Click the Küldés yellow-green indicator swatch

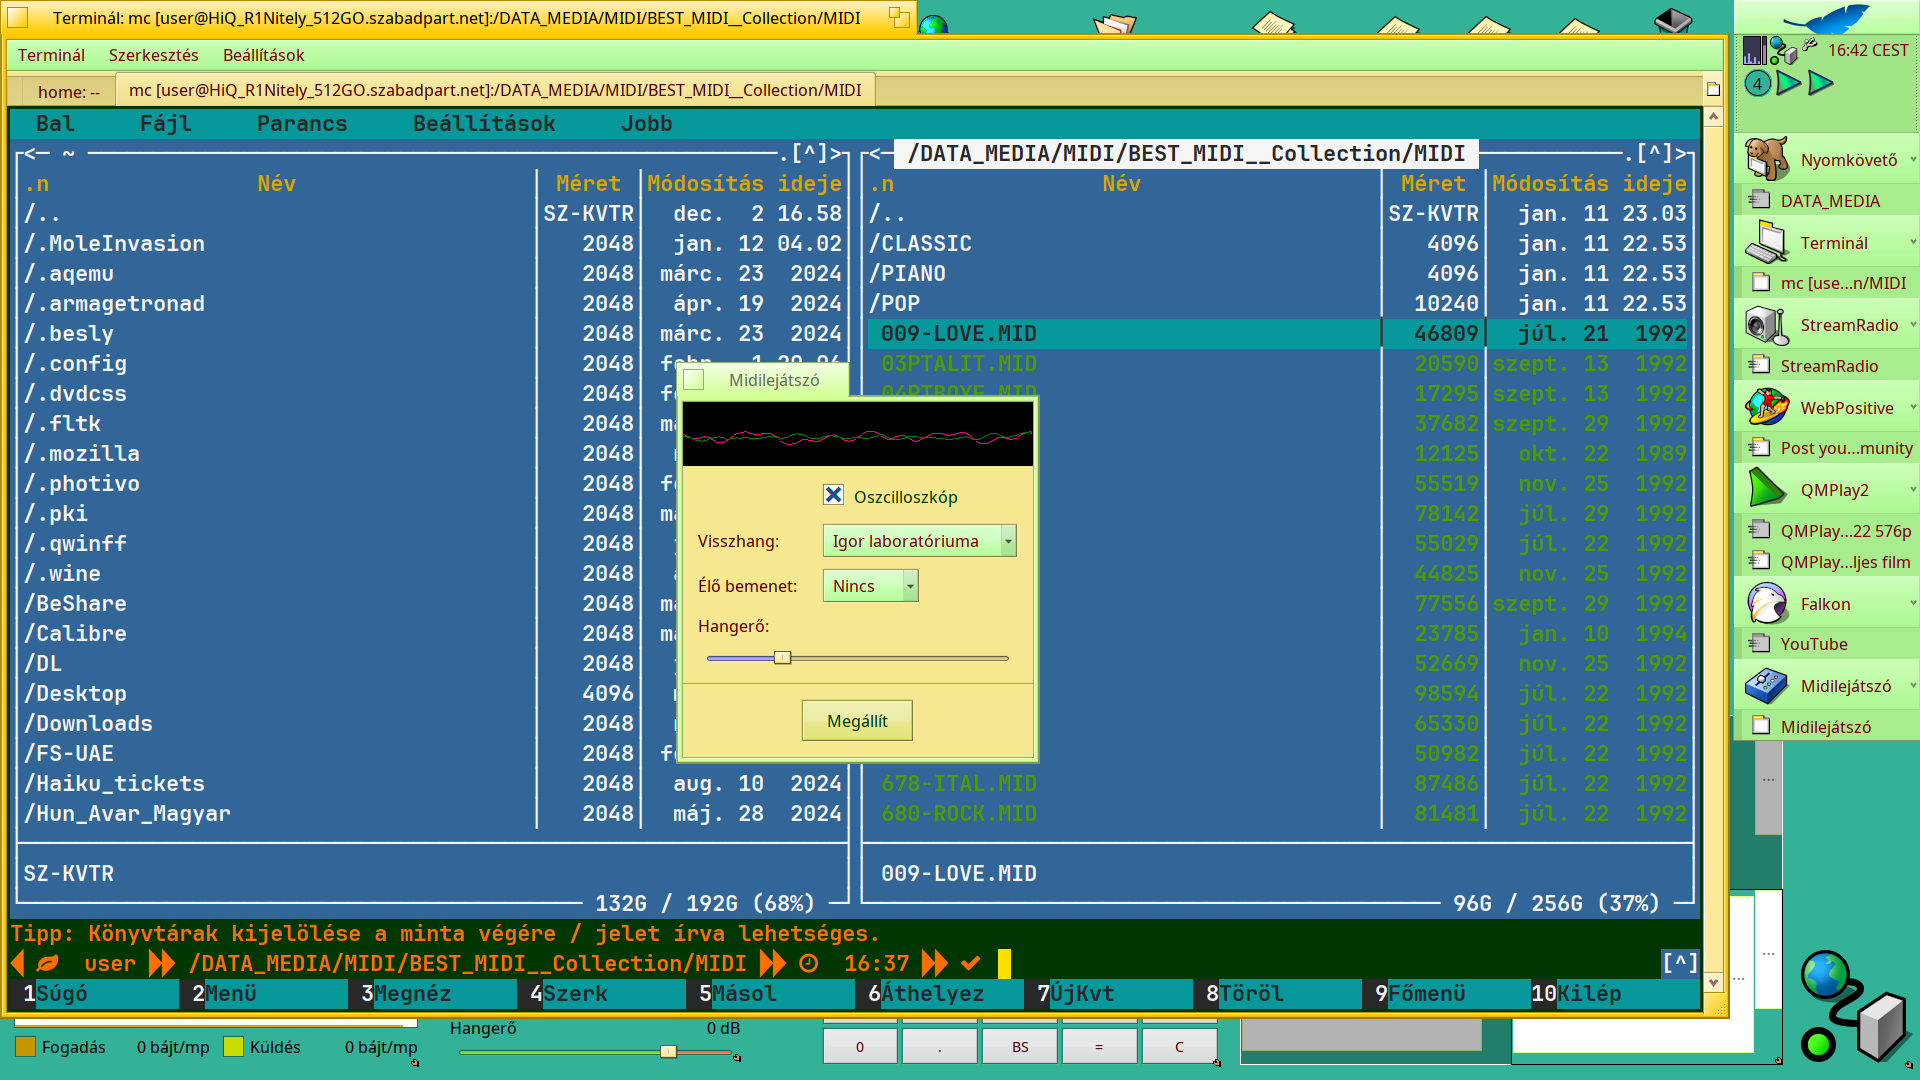tap(234, 1046)
